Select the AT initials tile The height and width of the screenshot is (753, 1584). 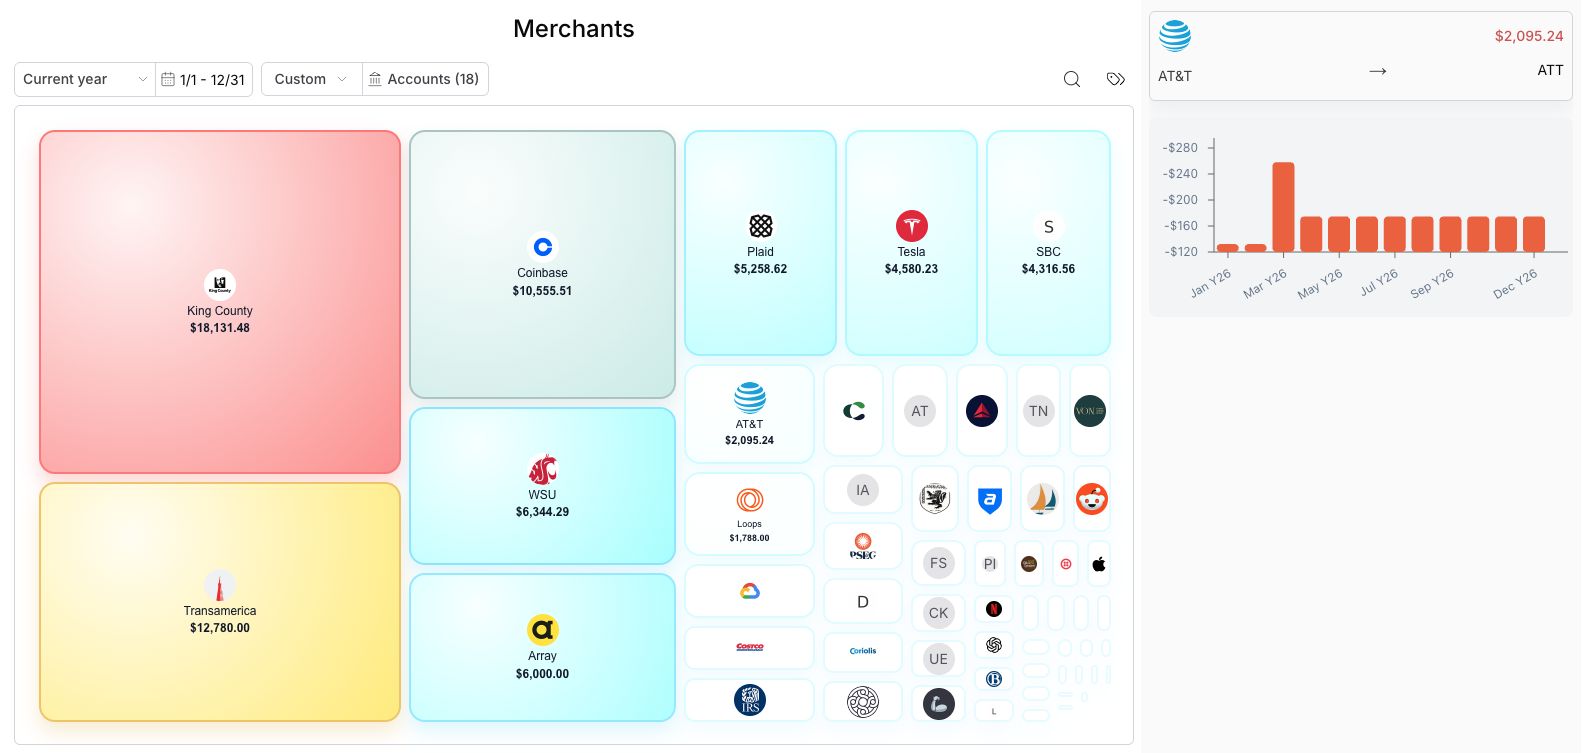click(920, 411)
